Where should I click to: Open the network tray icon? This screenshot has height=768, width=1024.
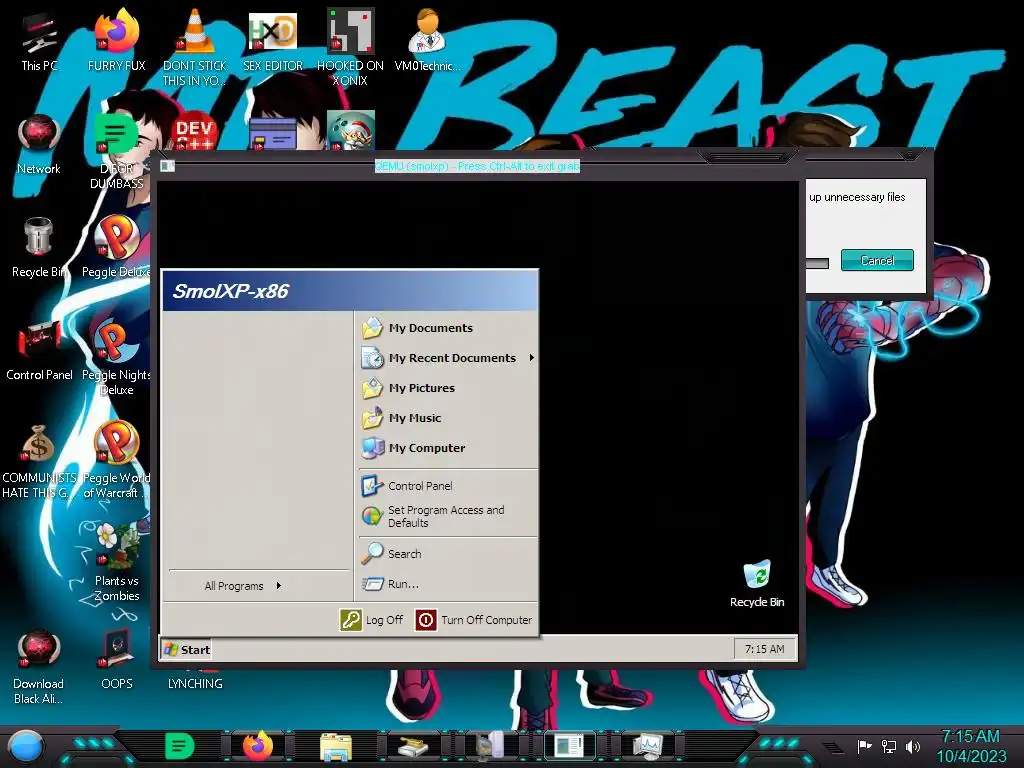889,746
